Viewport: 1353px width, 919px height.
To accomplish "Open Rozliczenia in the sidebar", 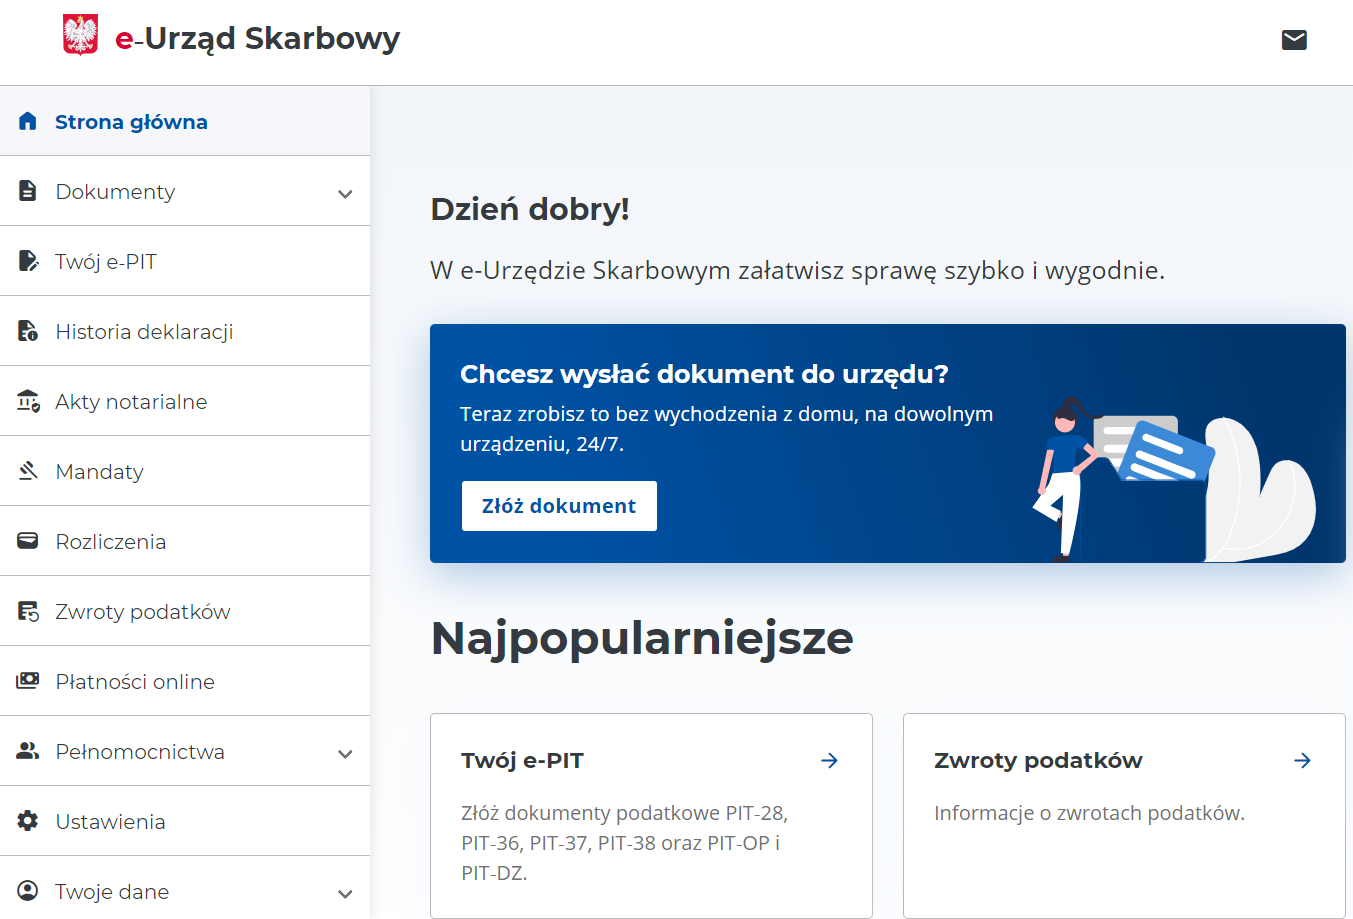I will [x=185, y=541].
